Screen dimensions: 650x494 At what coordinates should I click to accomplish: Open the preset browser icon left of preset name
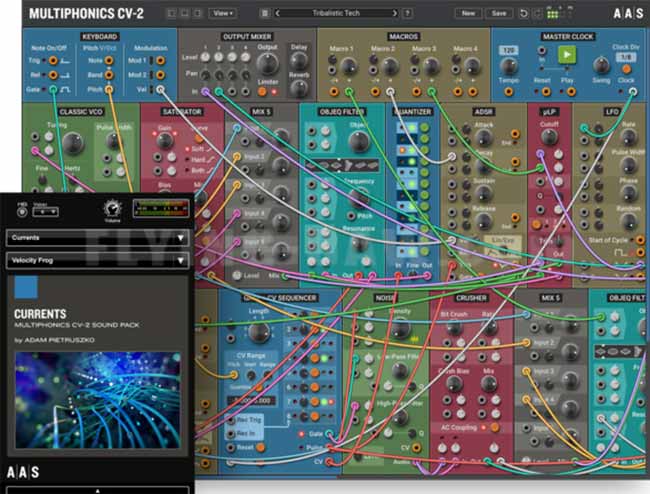(264, 13)
